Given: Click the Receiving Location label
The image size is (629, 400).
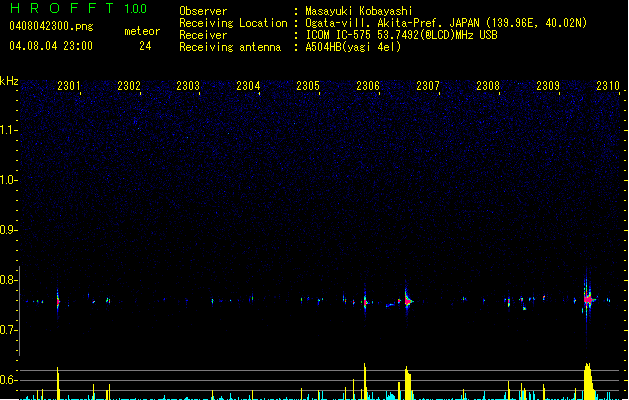Looking at the screenshot, I should point(233,23).
